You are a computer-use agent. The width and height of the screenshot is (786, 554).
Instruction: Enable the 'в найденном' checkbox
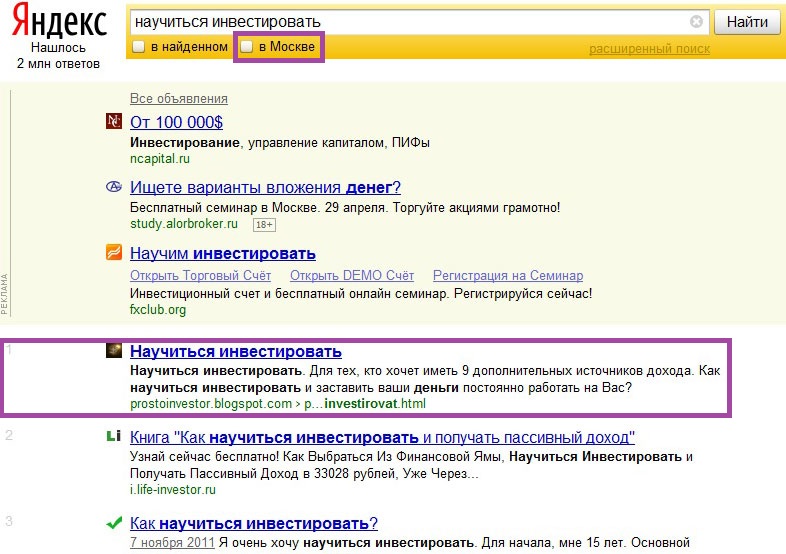138,47
